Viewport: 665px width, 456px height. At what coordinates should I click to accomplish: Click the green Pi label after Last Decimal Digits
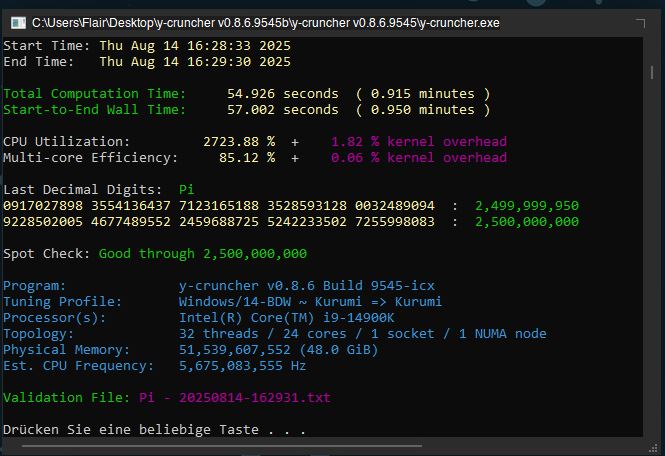coord(187,190)
